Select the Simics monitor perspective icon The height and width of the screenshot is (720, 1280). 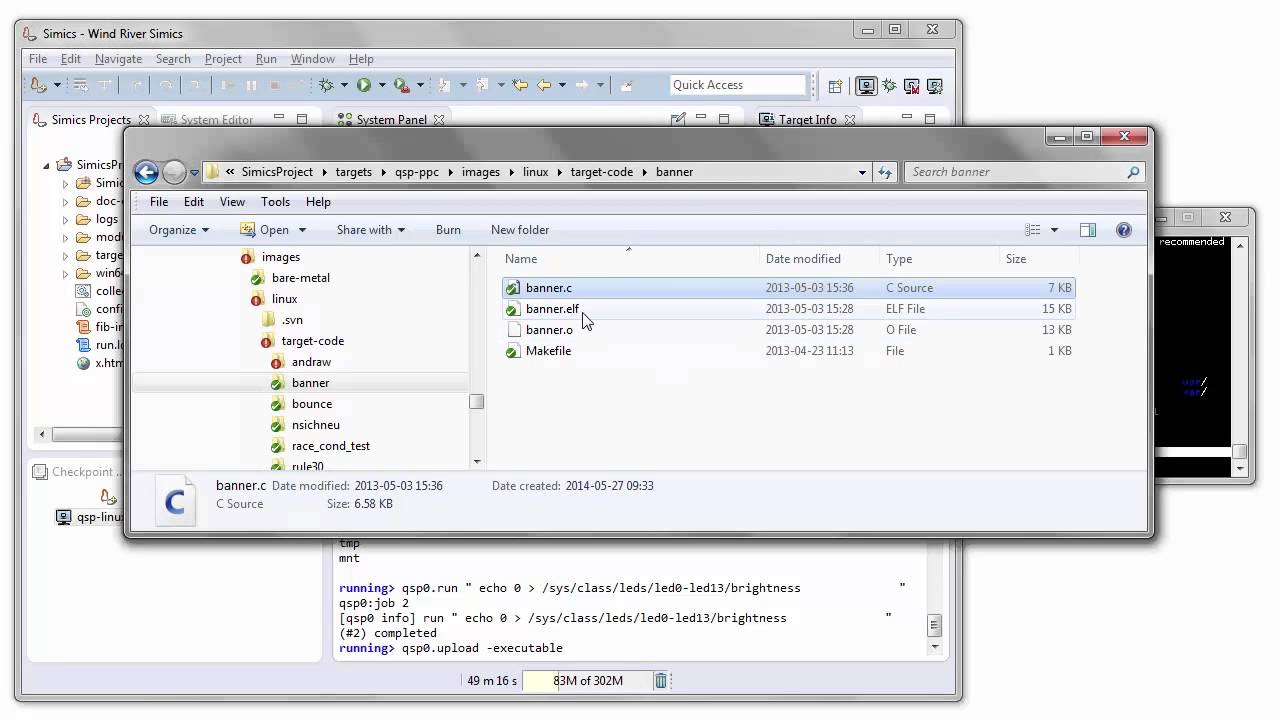point(866,86)
